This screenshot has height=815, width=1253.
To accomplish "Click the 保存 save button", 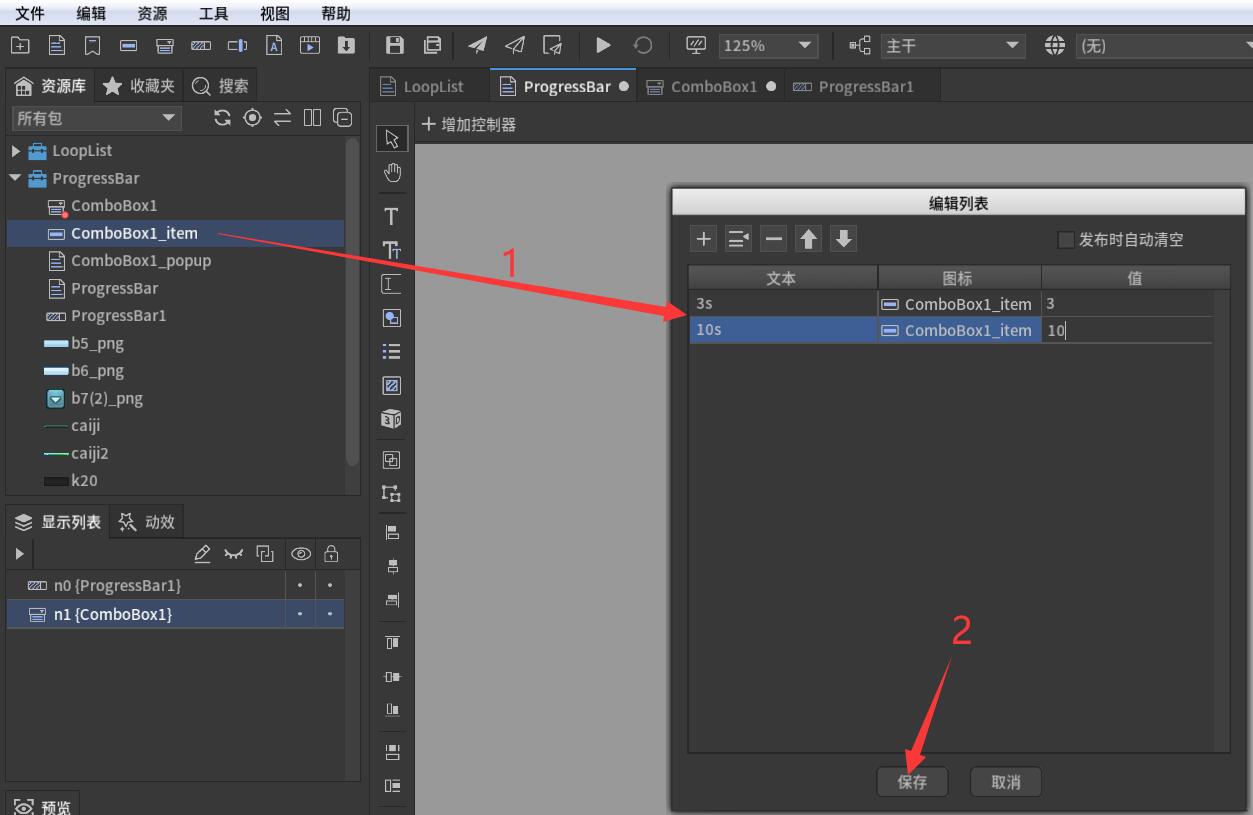I will point(912,782).
